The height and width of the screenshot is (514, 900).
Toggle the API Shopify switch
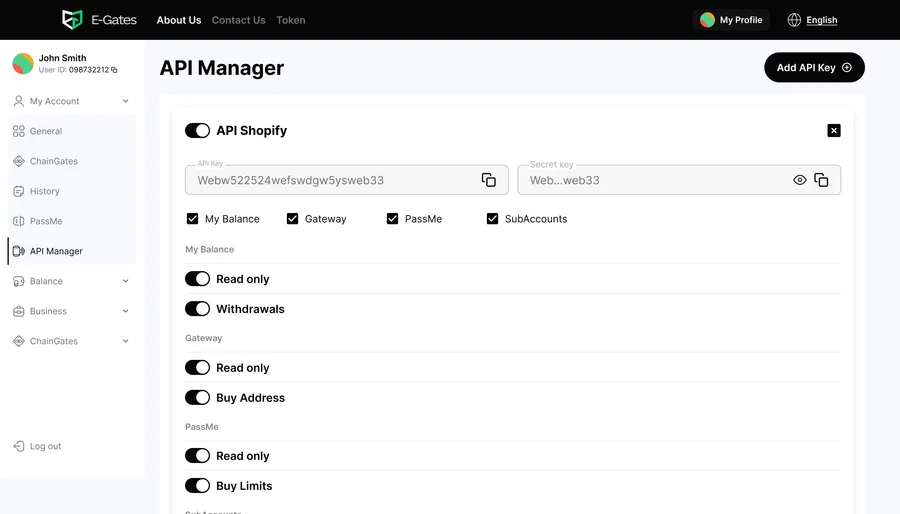(x=197, y=131)
